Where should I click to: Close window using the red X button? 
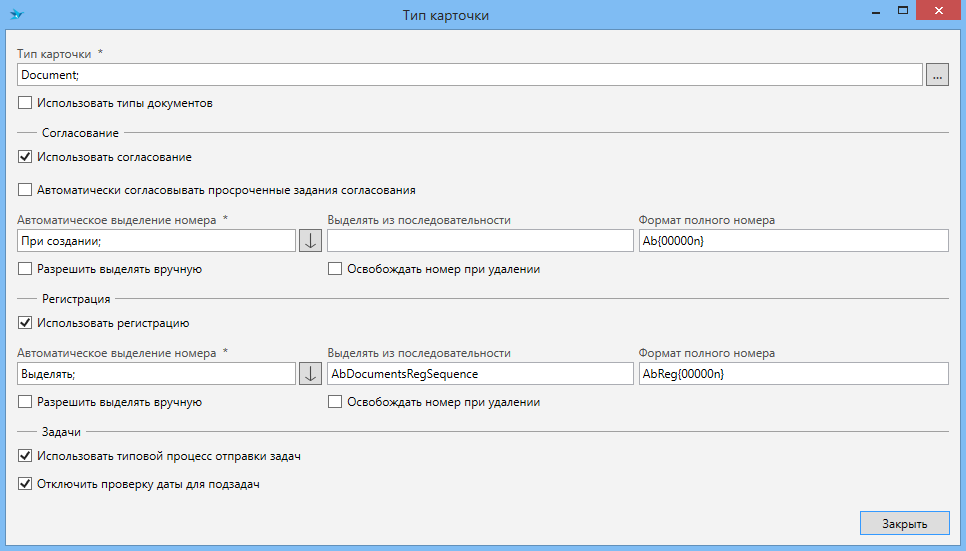click(939, 11)
